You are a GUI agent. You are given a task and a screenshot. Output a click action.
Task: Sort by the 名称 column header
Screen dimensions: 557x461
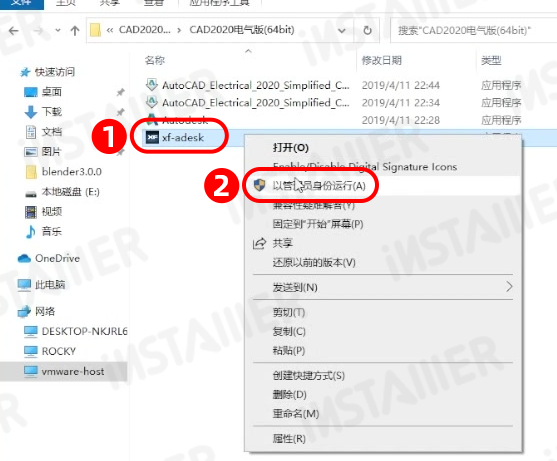click(x=155, y=60)
